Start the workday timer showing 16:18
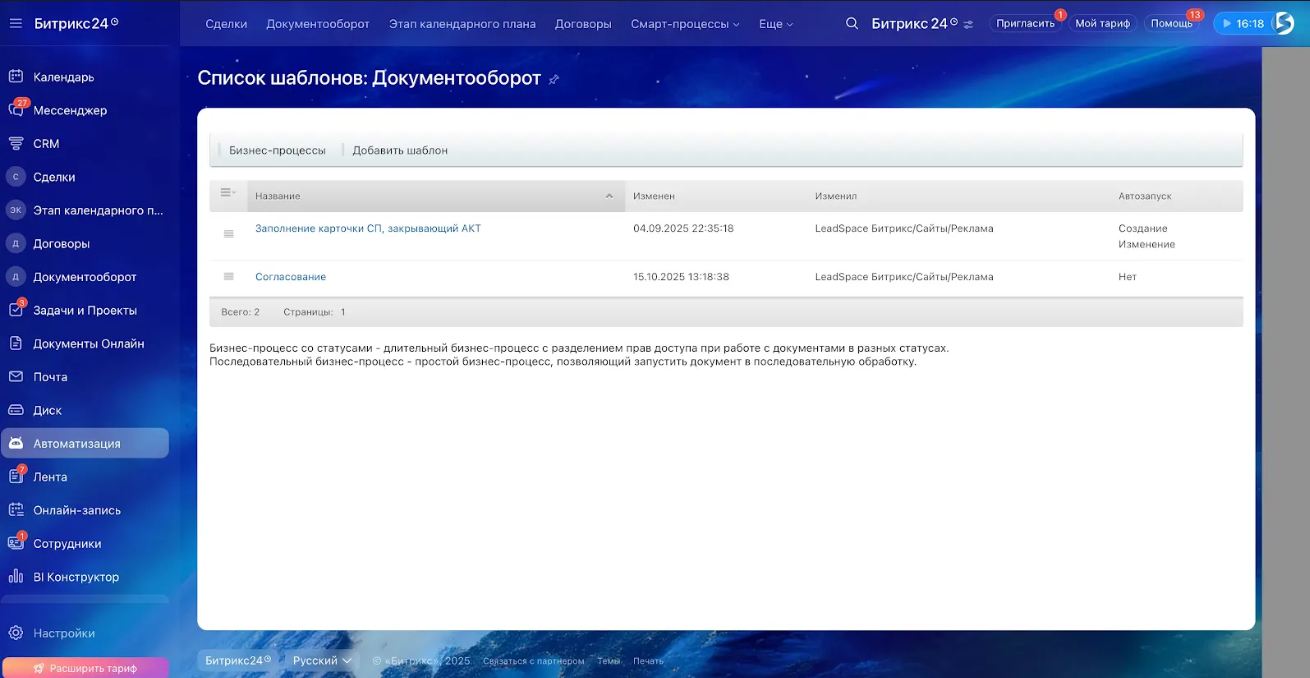 1241,23
